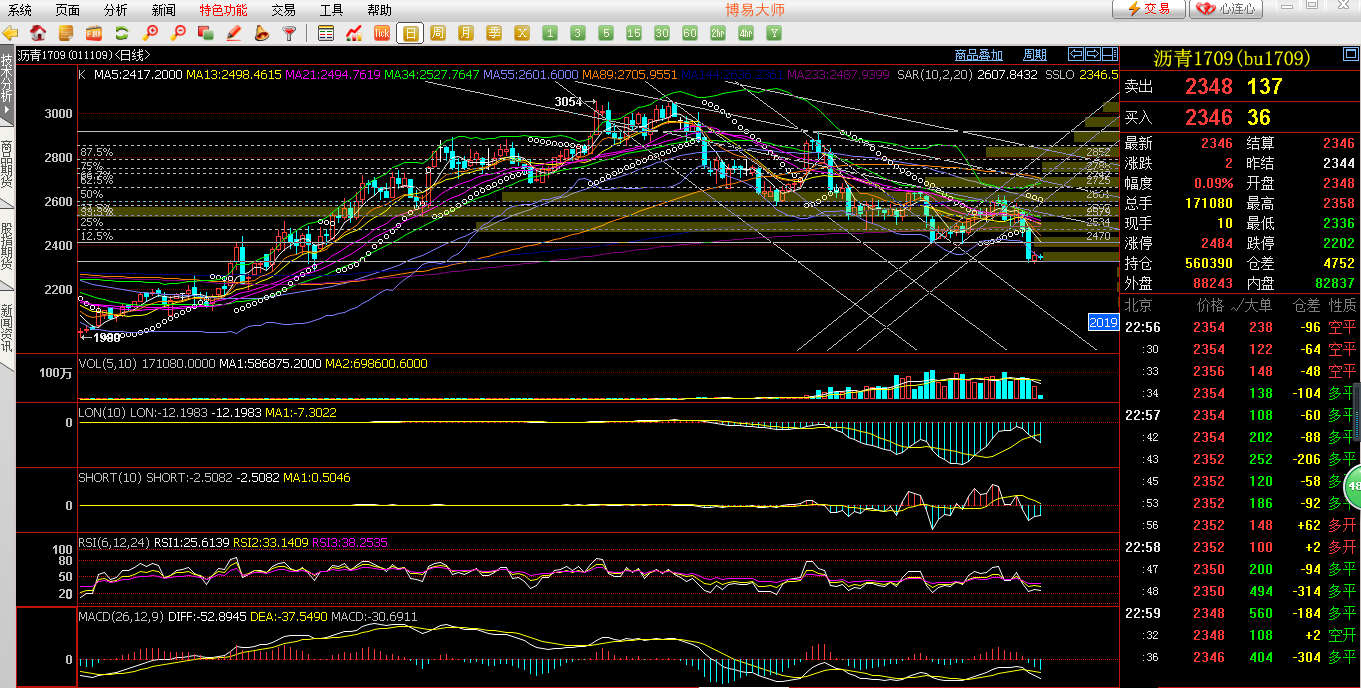Click the red line chart icon
The image size is (1361, 688).
coord(354,33)
